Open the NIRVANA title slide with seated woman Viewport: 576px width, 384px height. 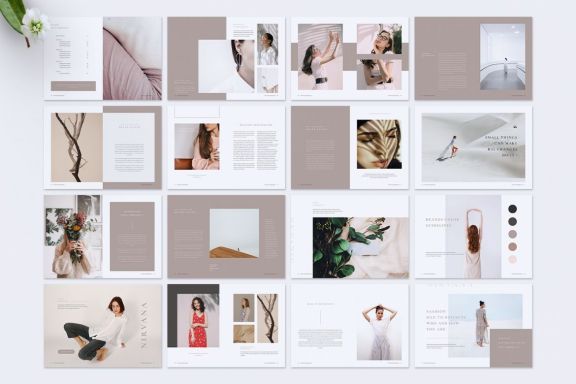click(102, 326)
